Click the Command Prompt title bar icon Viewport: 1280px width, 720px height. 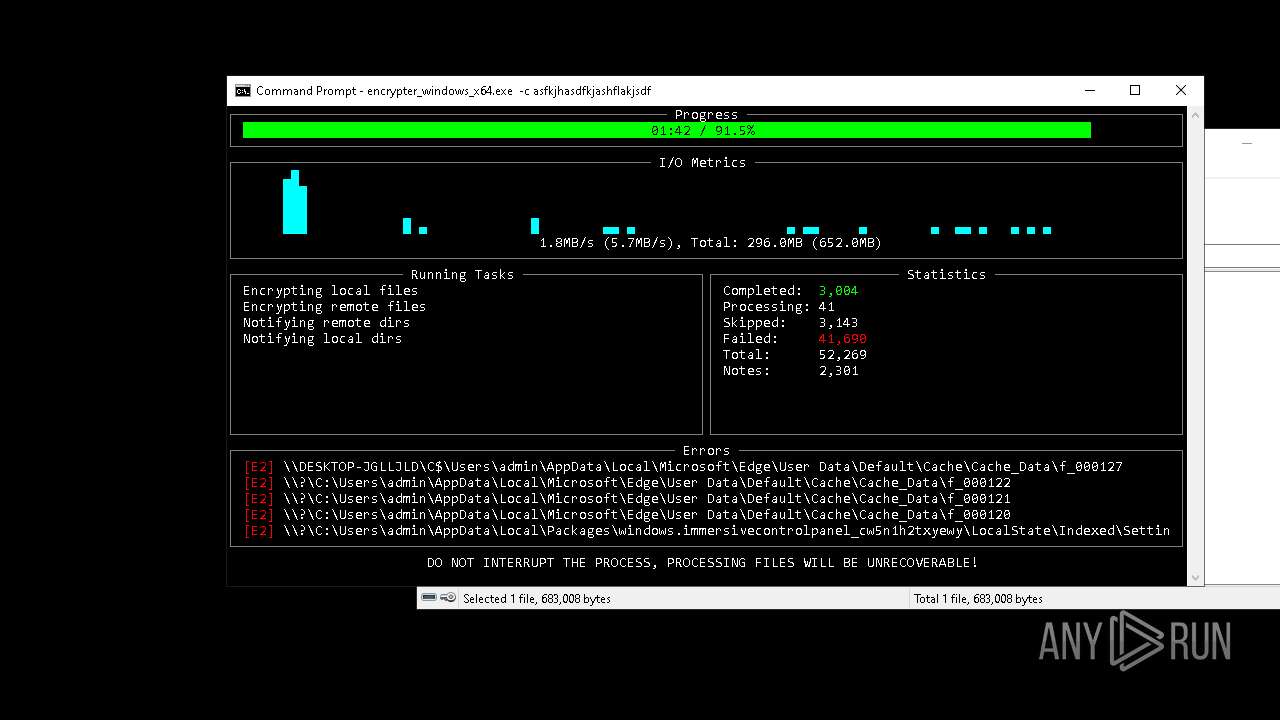tap(243, 91)
